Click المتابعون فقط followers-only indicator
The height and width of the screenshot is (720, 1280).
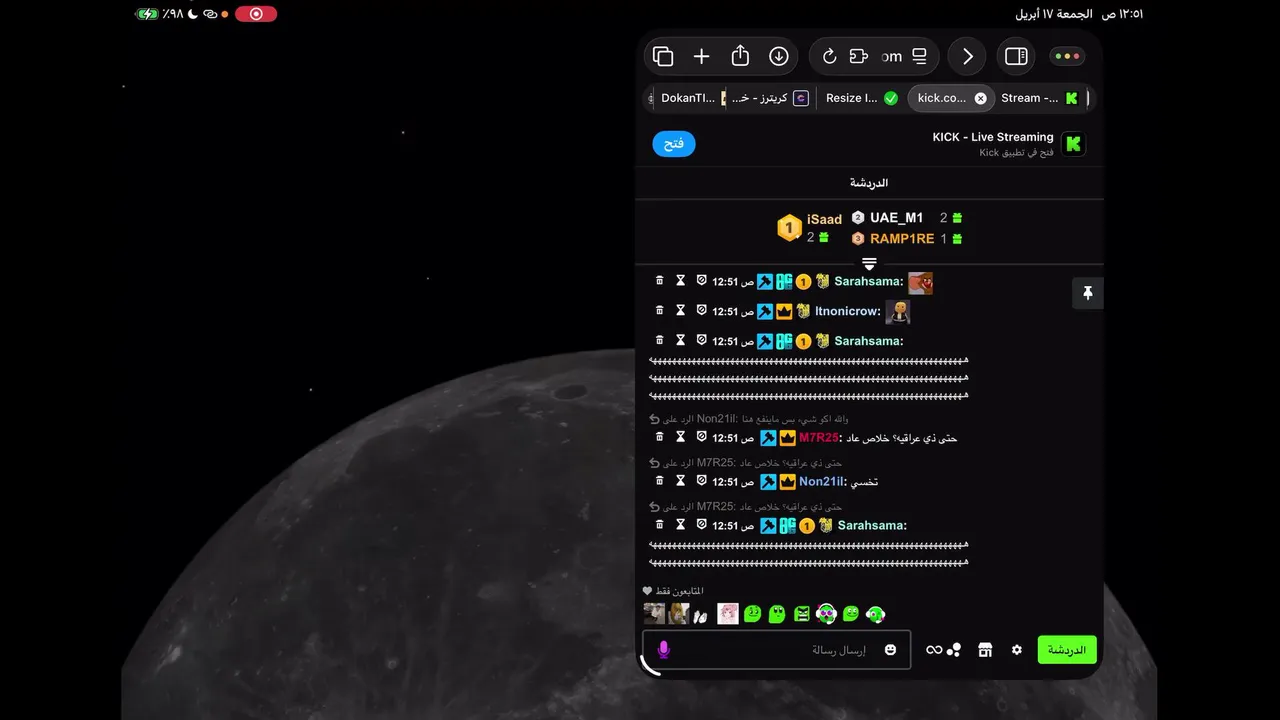(x=673, y=591)
